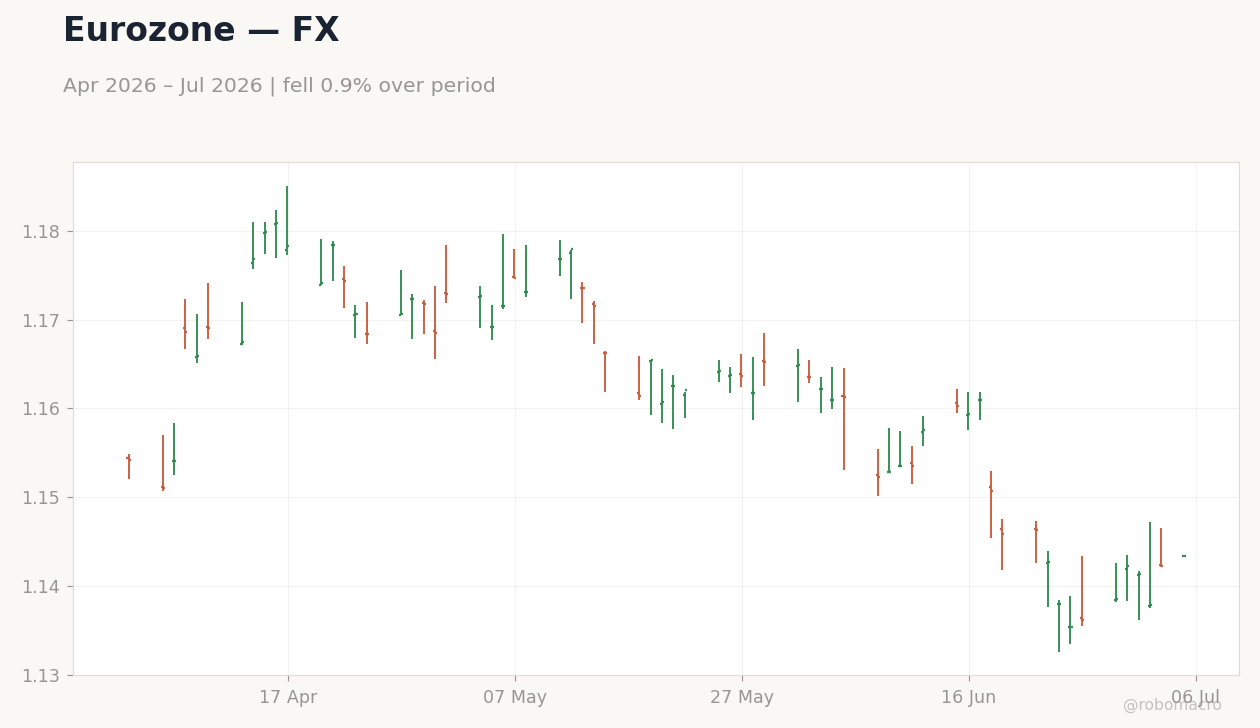Click the red bar just before 16 Jun

click(x=957, y=401)
